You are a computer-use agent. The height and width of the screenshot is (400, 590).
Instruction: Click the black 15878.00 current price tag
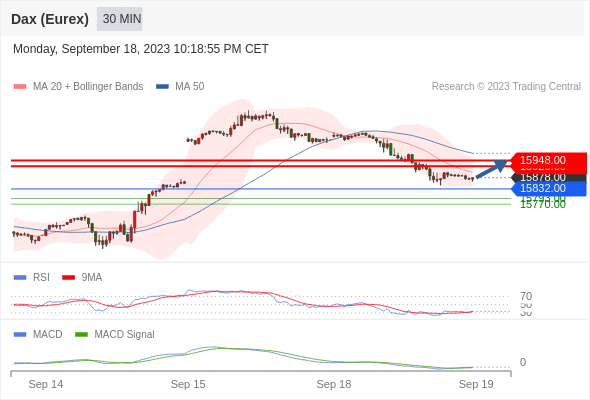(549, 178)
